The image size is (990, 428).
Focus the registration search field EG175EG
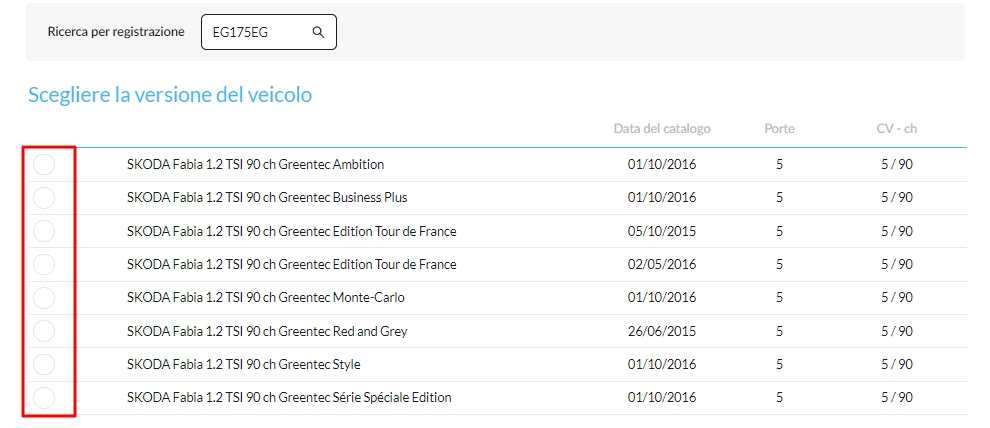[269, 32]
